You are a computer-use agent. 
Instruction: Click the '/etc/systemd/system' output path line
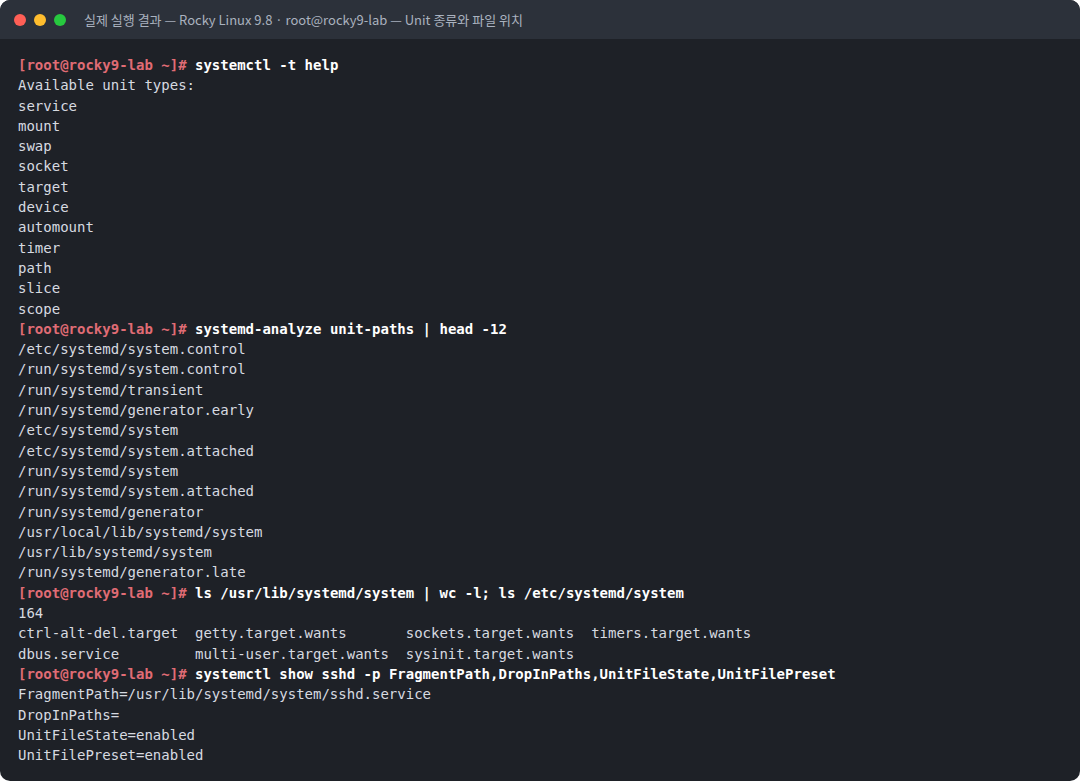click(x=98, y=431)
